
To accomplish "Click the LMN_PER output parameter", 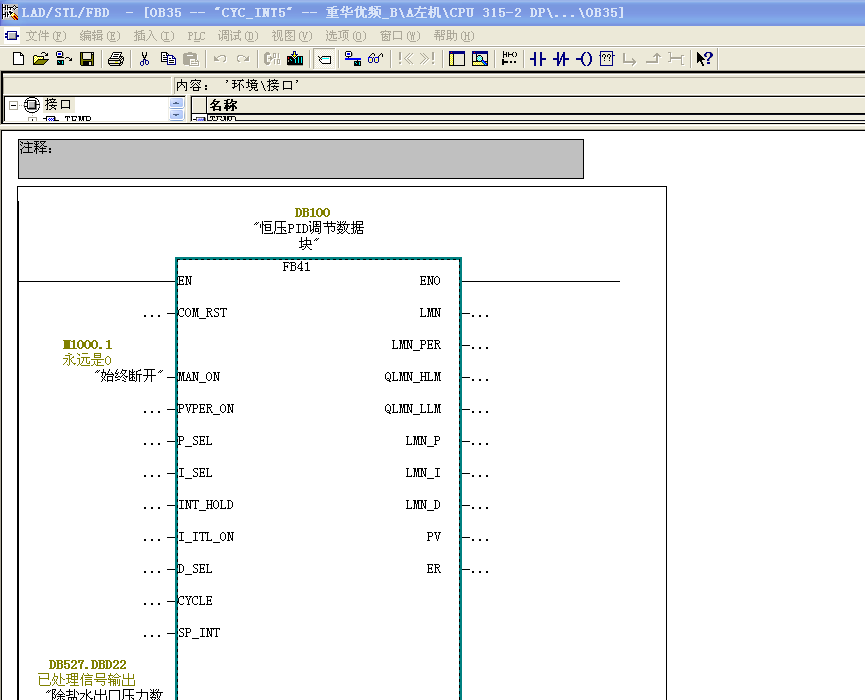I will pos(416,345).
